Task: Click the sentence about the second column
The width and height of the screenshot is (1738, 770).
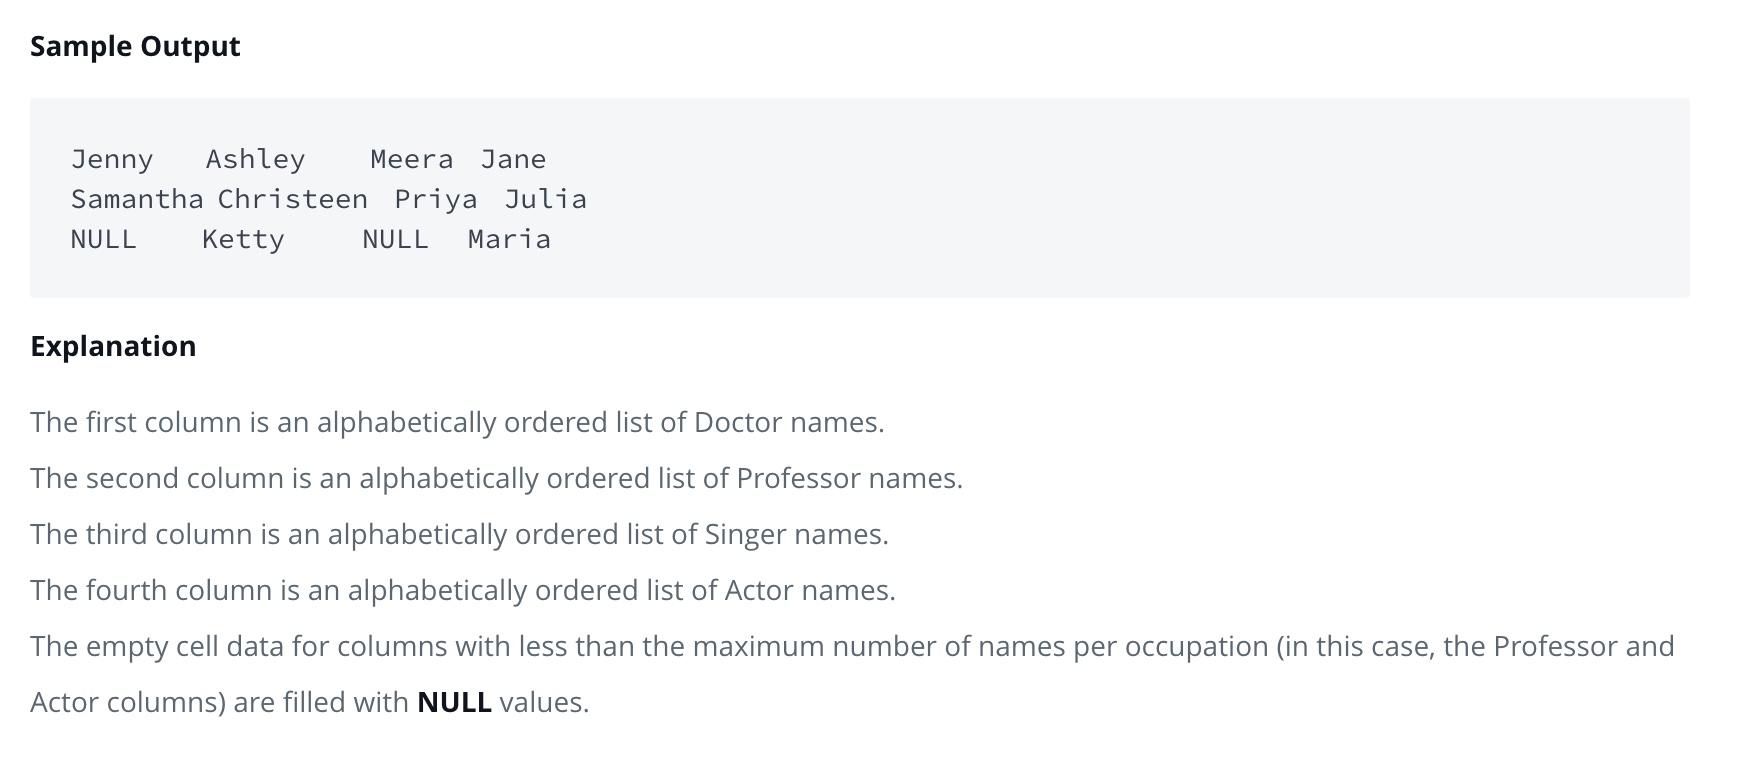Action: click(x=496, y=479)
